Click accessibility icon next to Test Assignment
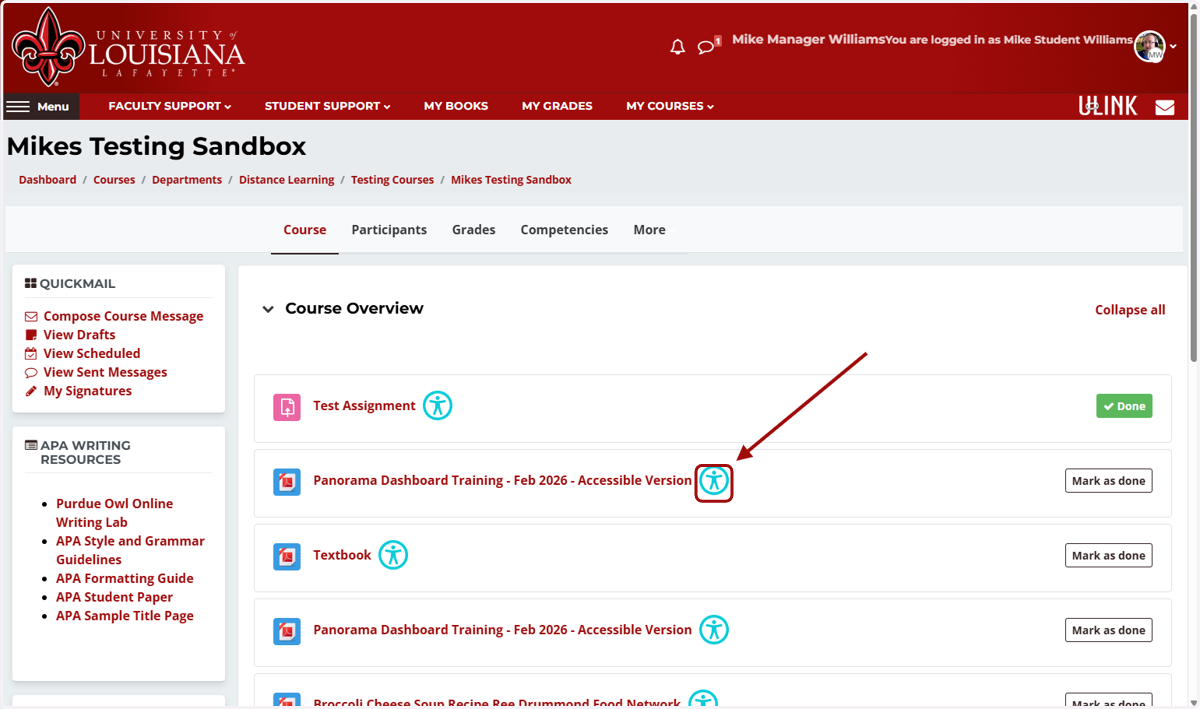This screenshot has width=1200, height=709. click(437, 405)
